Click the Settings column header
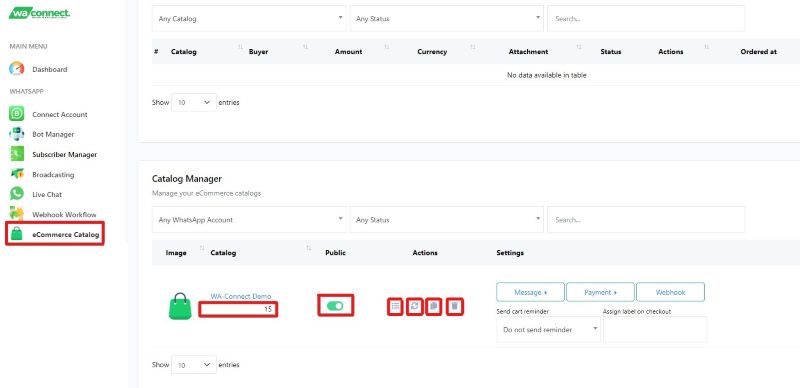800x388 pixels. pyautogui.click(x=510, y=253)
